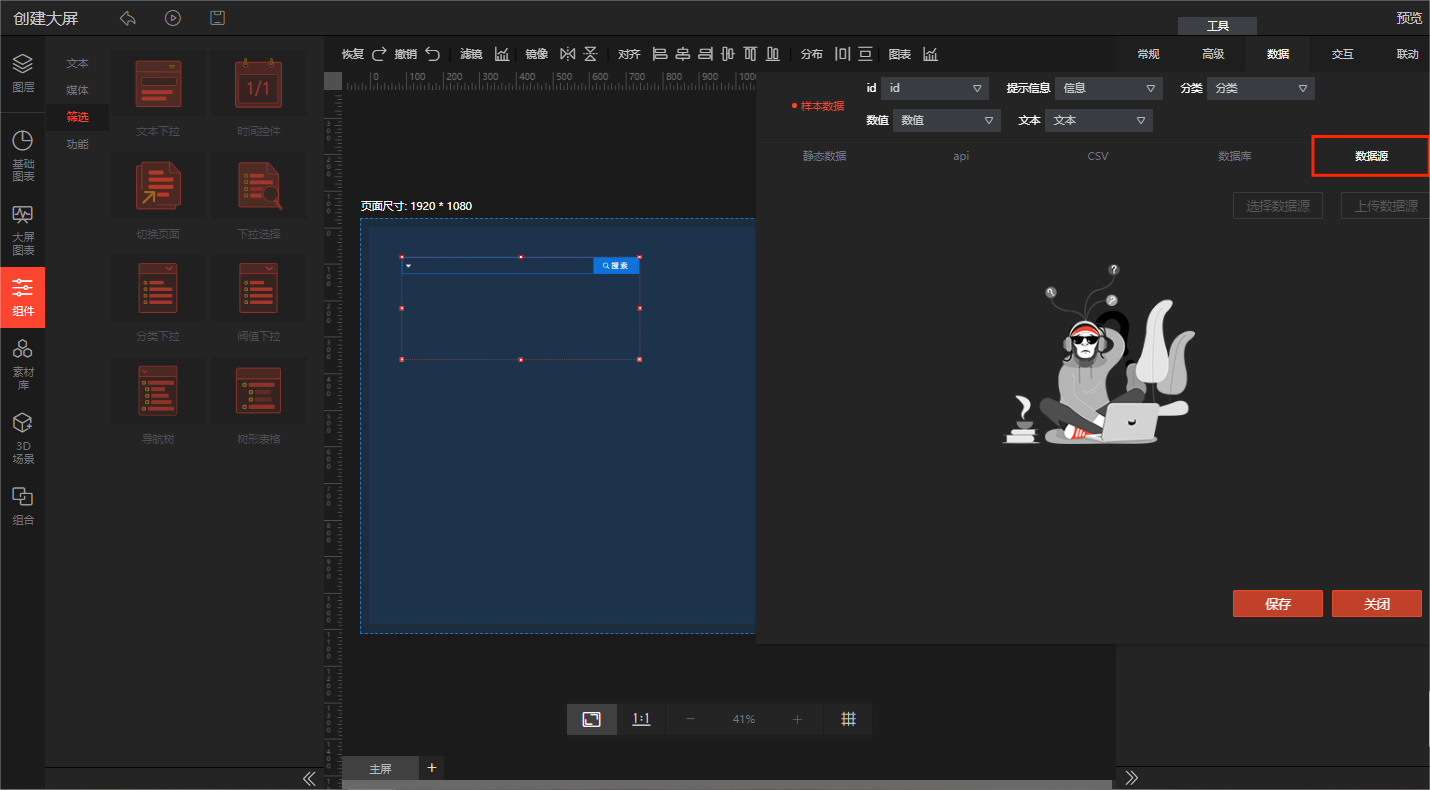Add a new screen with plus tab
1430x790 pixels.
(432, 767)
